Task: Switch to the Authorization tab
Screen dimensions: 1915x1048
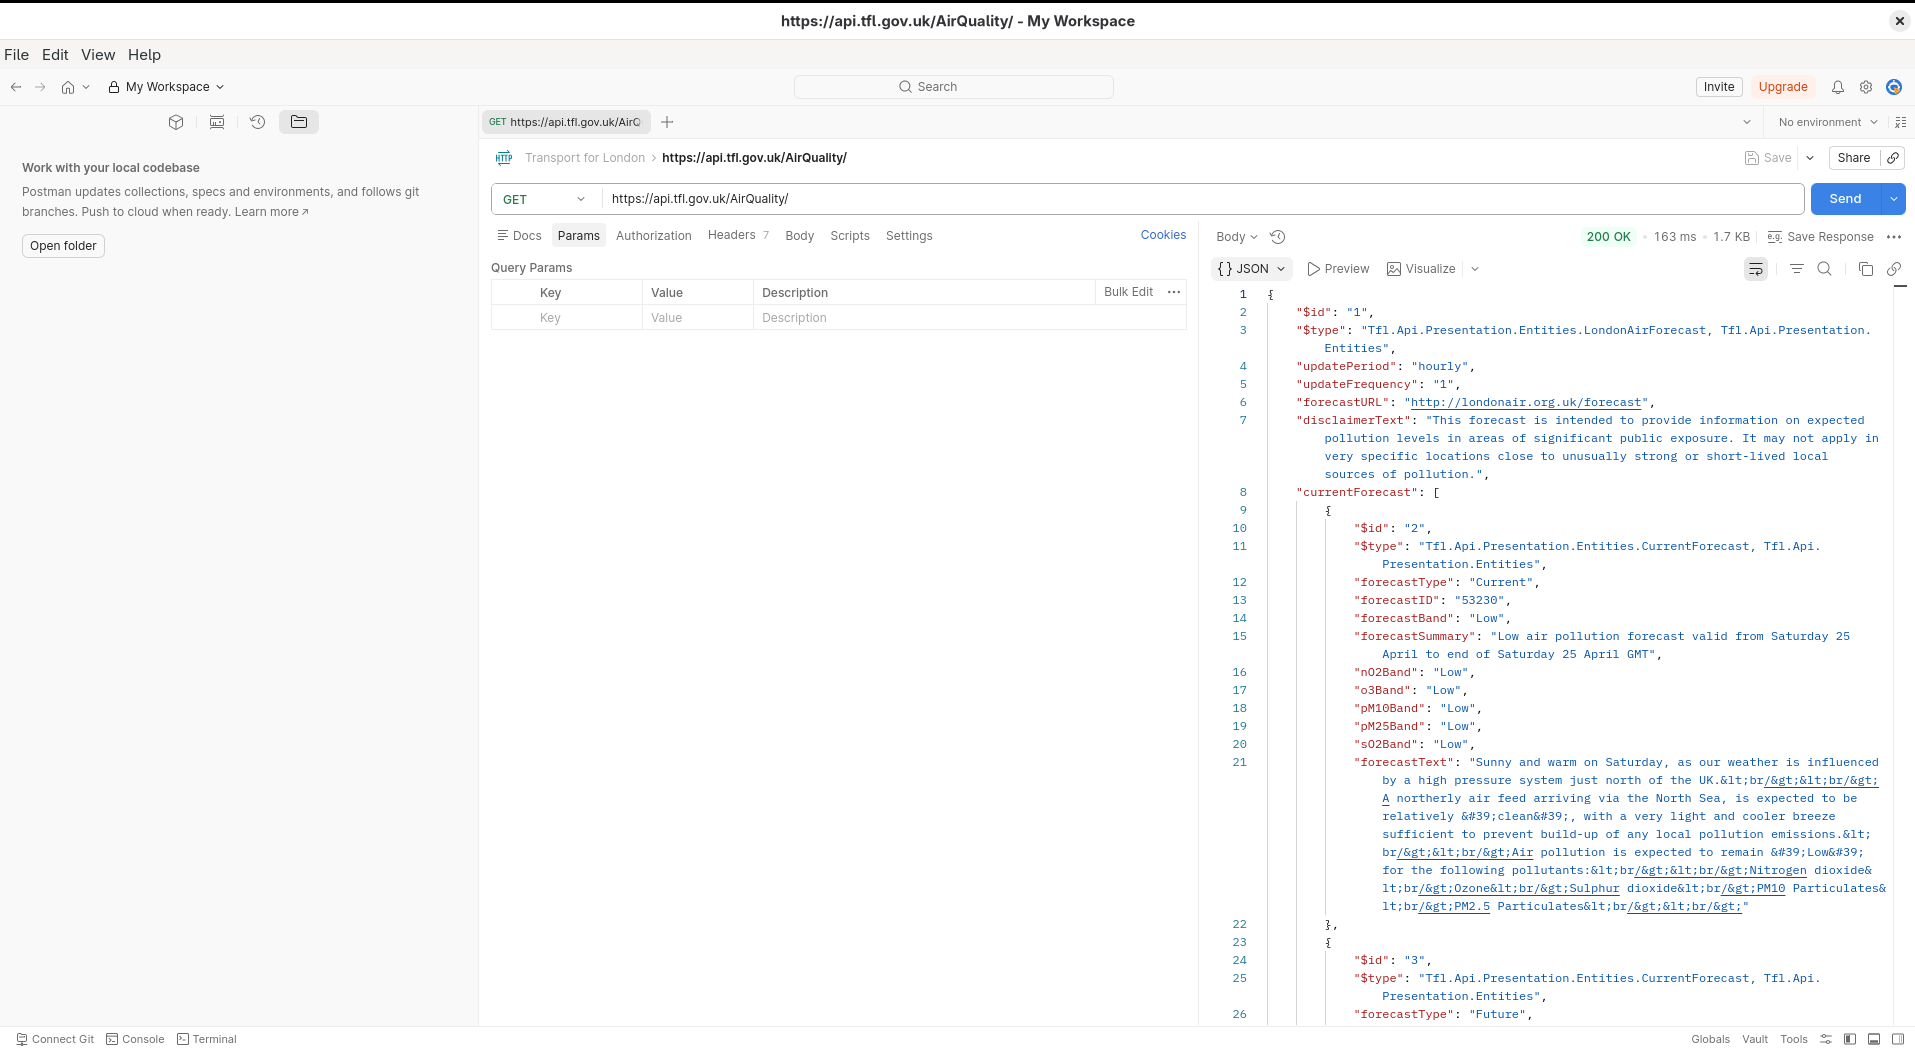Action: click(653, 236)
